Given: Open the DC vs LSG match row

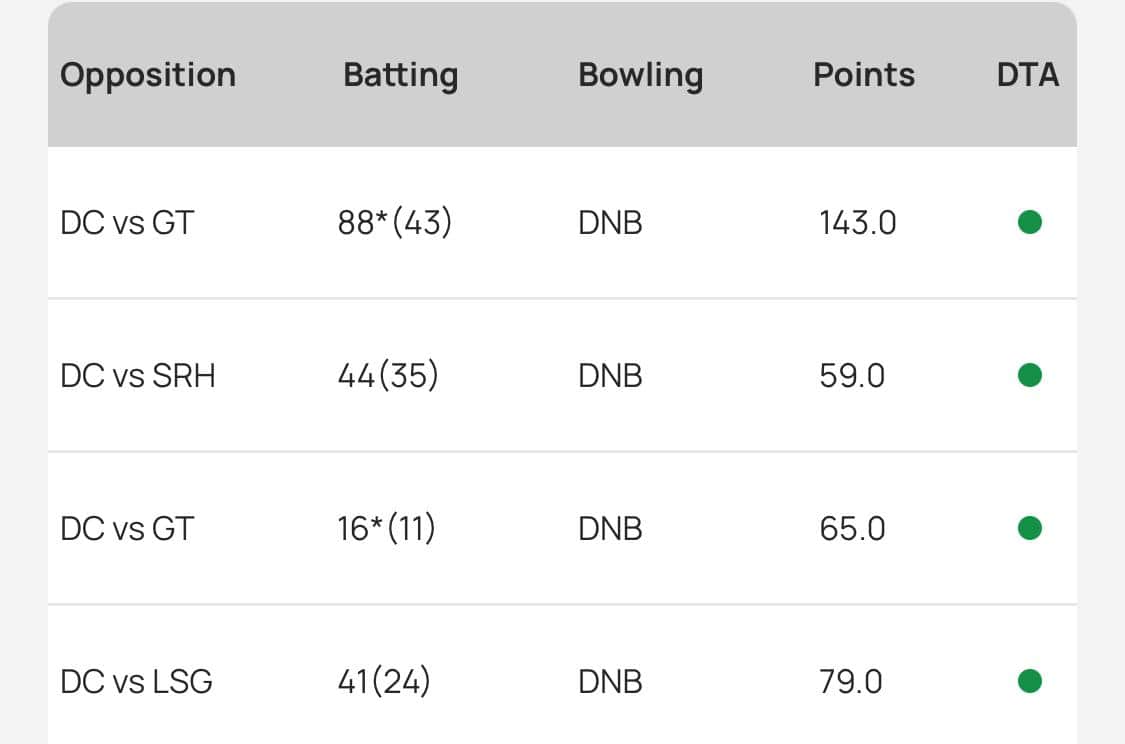Looking at the screenshot, I should point(136,682).
